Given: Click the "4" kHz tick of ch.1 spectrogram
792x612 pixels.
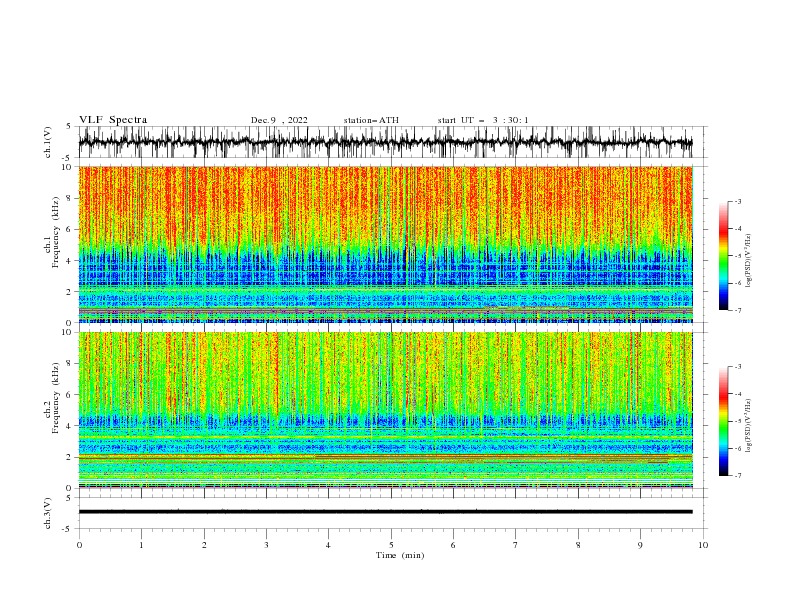Looking at the screenshot, I should [x=70, y=261].
